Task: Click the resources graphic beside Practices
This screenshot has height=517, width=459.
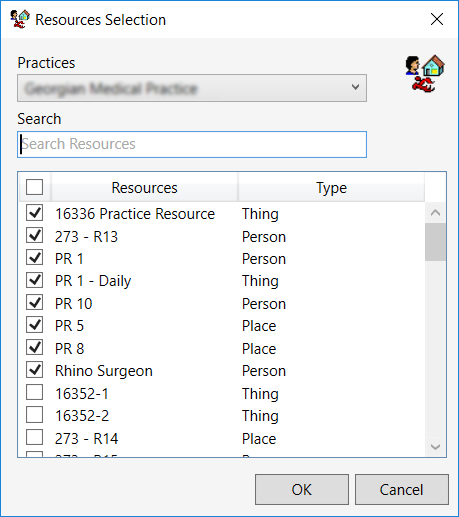Action: (425, 74)
